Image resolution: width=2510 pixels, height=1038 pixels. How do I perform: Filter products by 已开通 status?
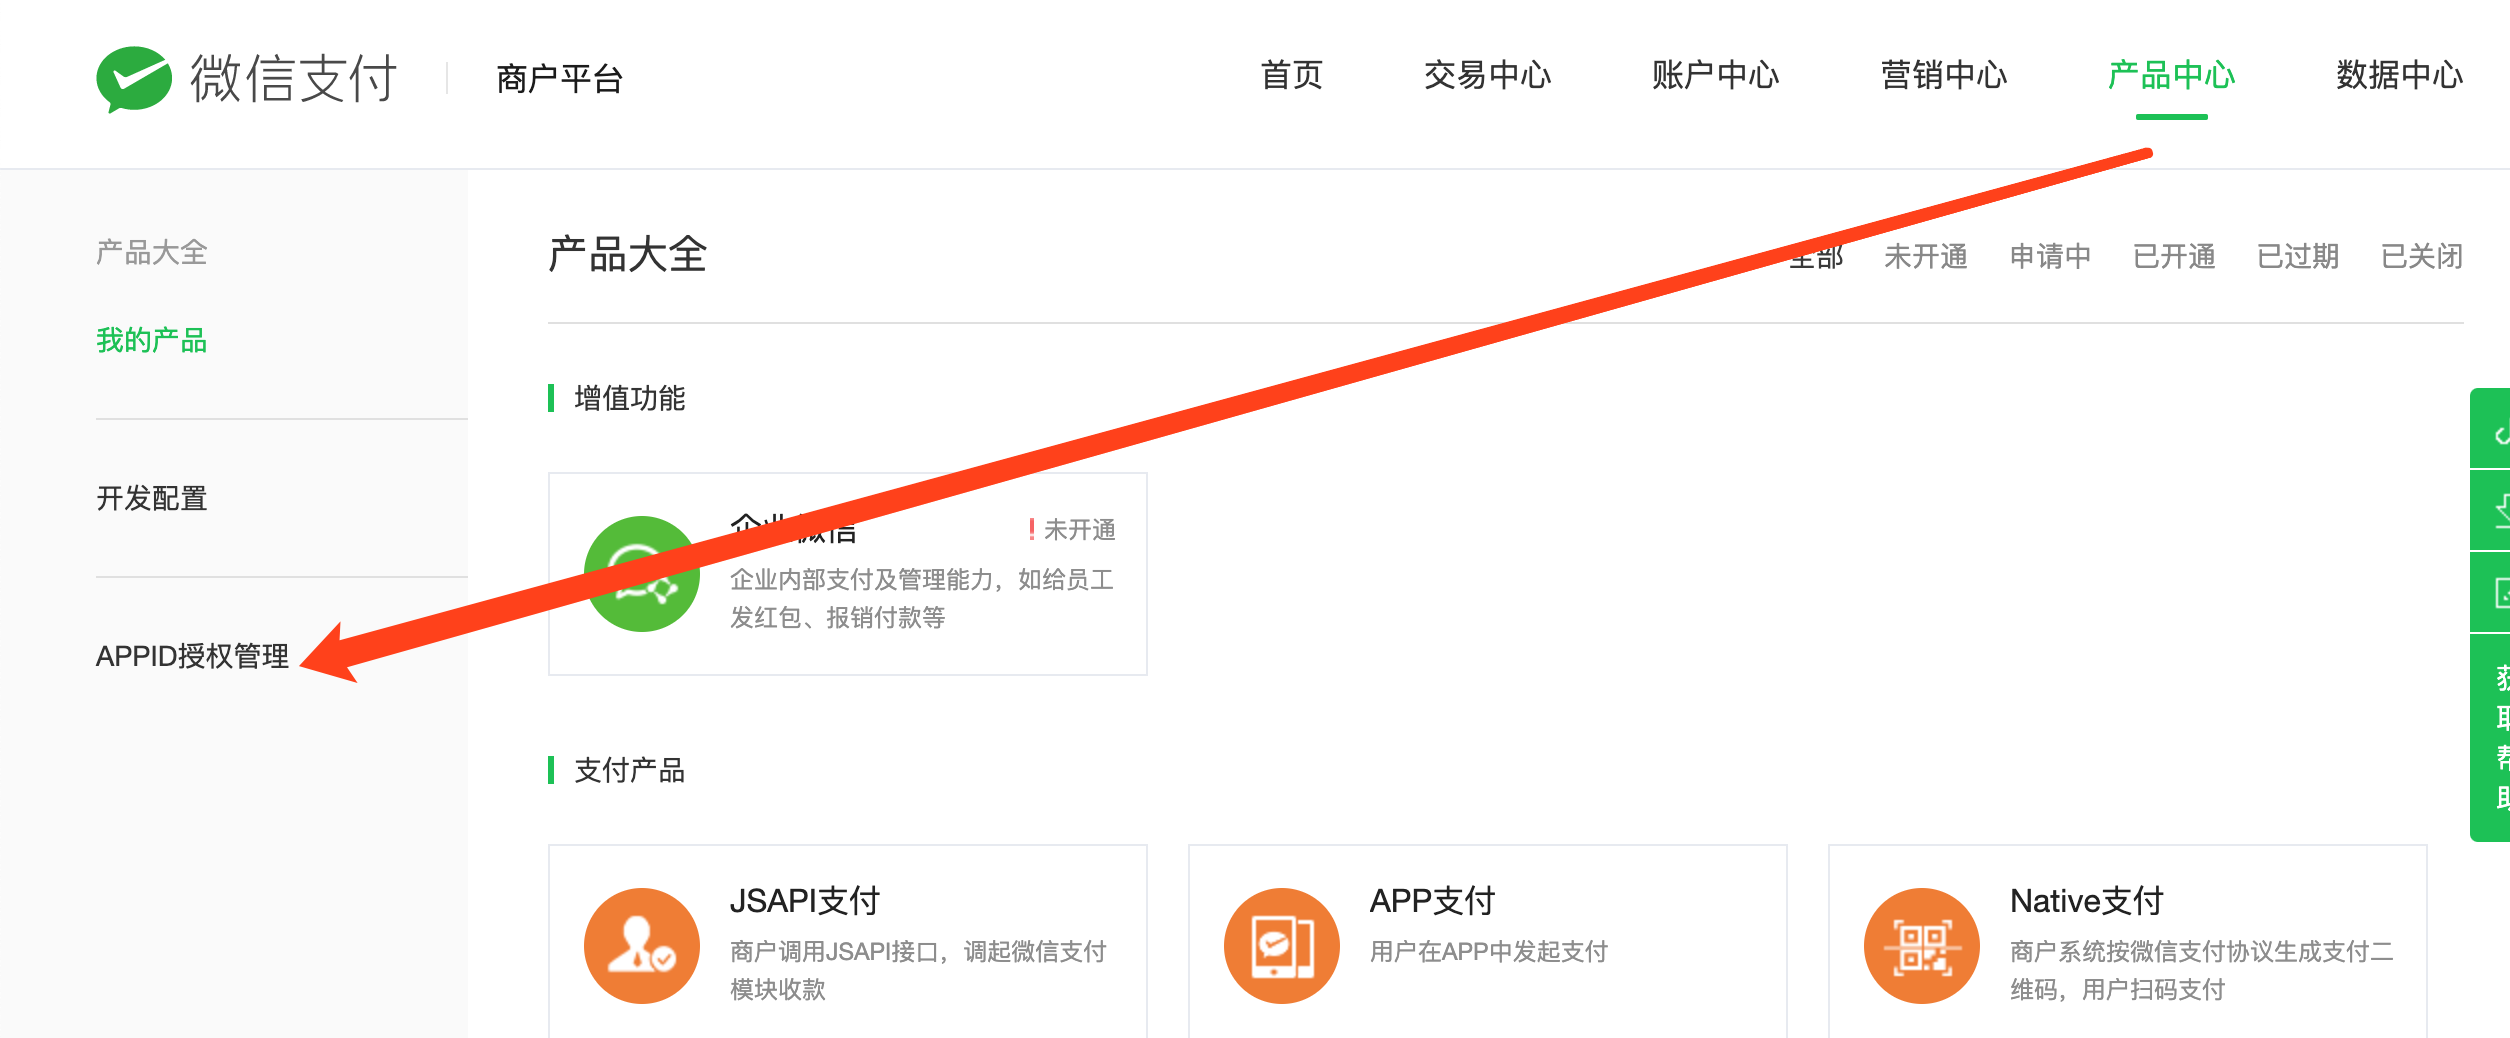[x=2174, y=256]
